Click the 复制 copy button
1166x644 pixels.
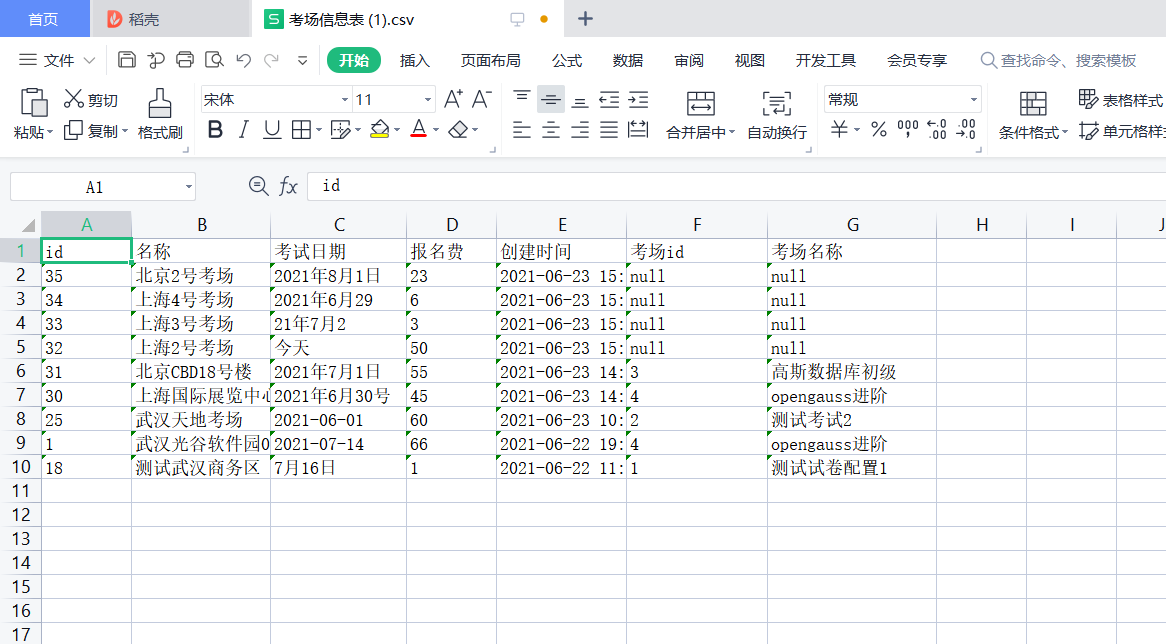pos(96,131)
